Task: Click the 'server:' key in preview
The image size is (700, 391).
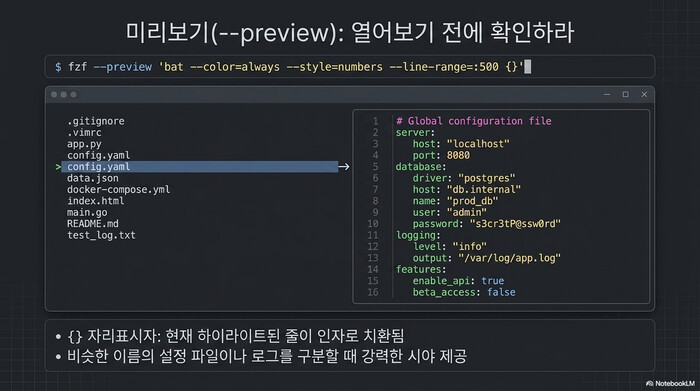Action: tap(415, 133)
